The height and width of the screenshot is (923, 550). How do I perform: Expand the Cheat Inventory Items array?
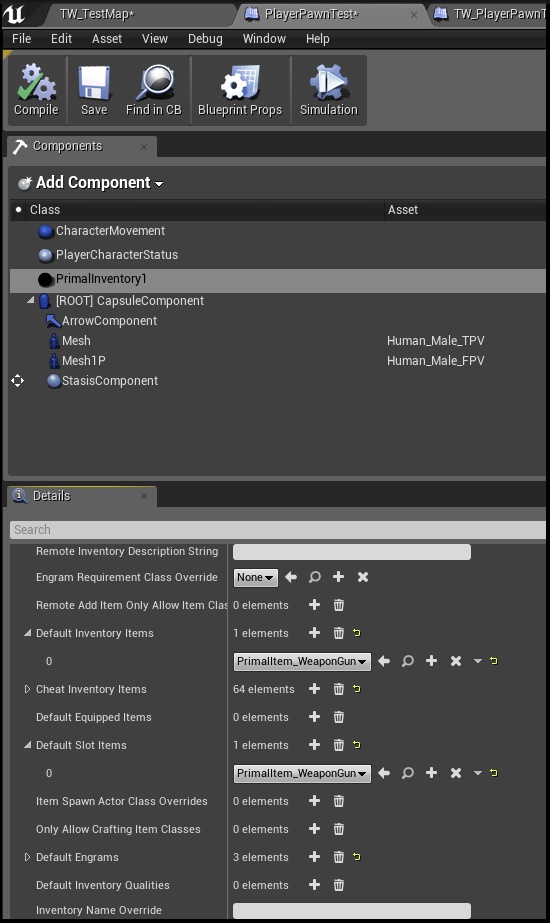[27, 689]
